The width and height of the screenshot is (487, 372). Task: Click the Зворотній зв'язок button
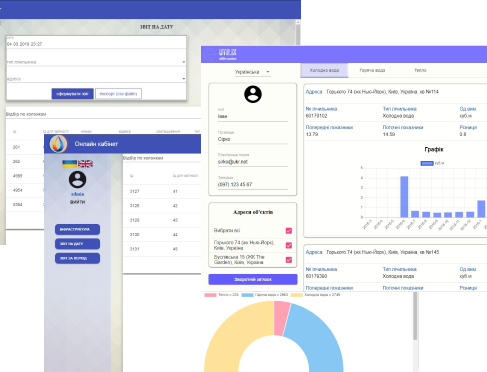coord(253,279)
